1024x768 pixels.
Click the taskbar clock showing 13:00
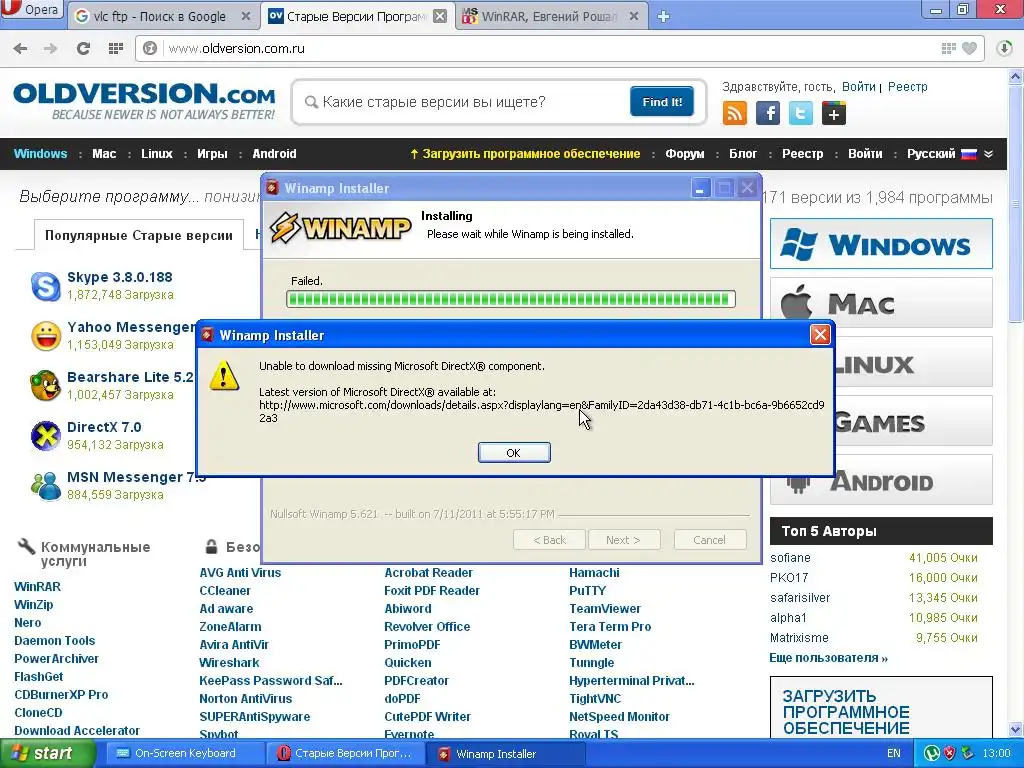coord(996,753)
